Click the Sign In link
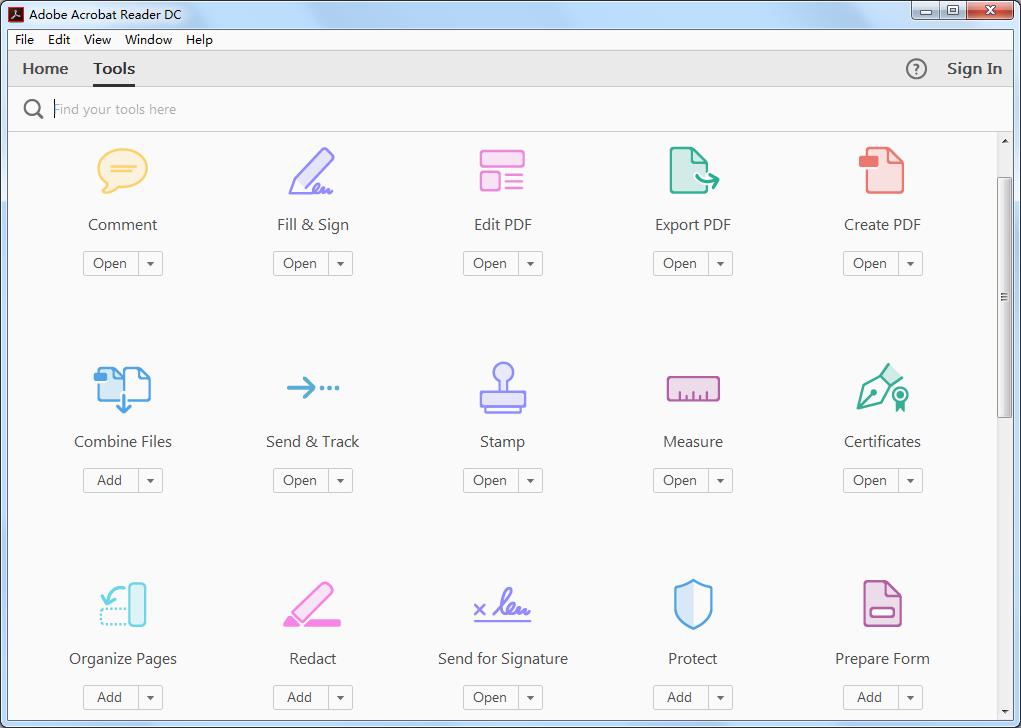 (974, 68)
